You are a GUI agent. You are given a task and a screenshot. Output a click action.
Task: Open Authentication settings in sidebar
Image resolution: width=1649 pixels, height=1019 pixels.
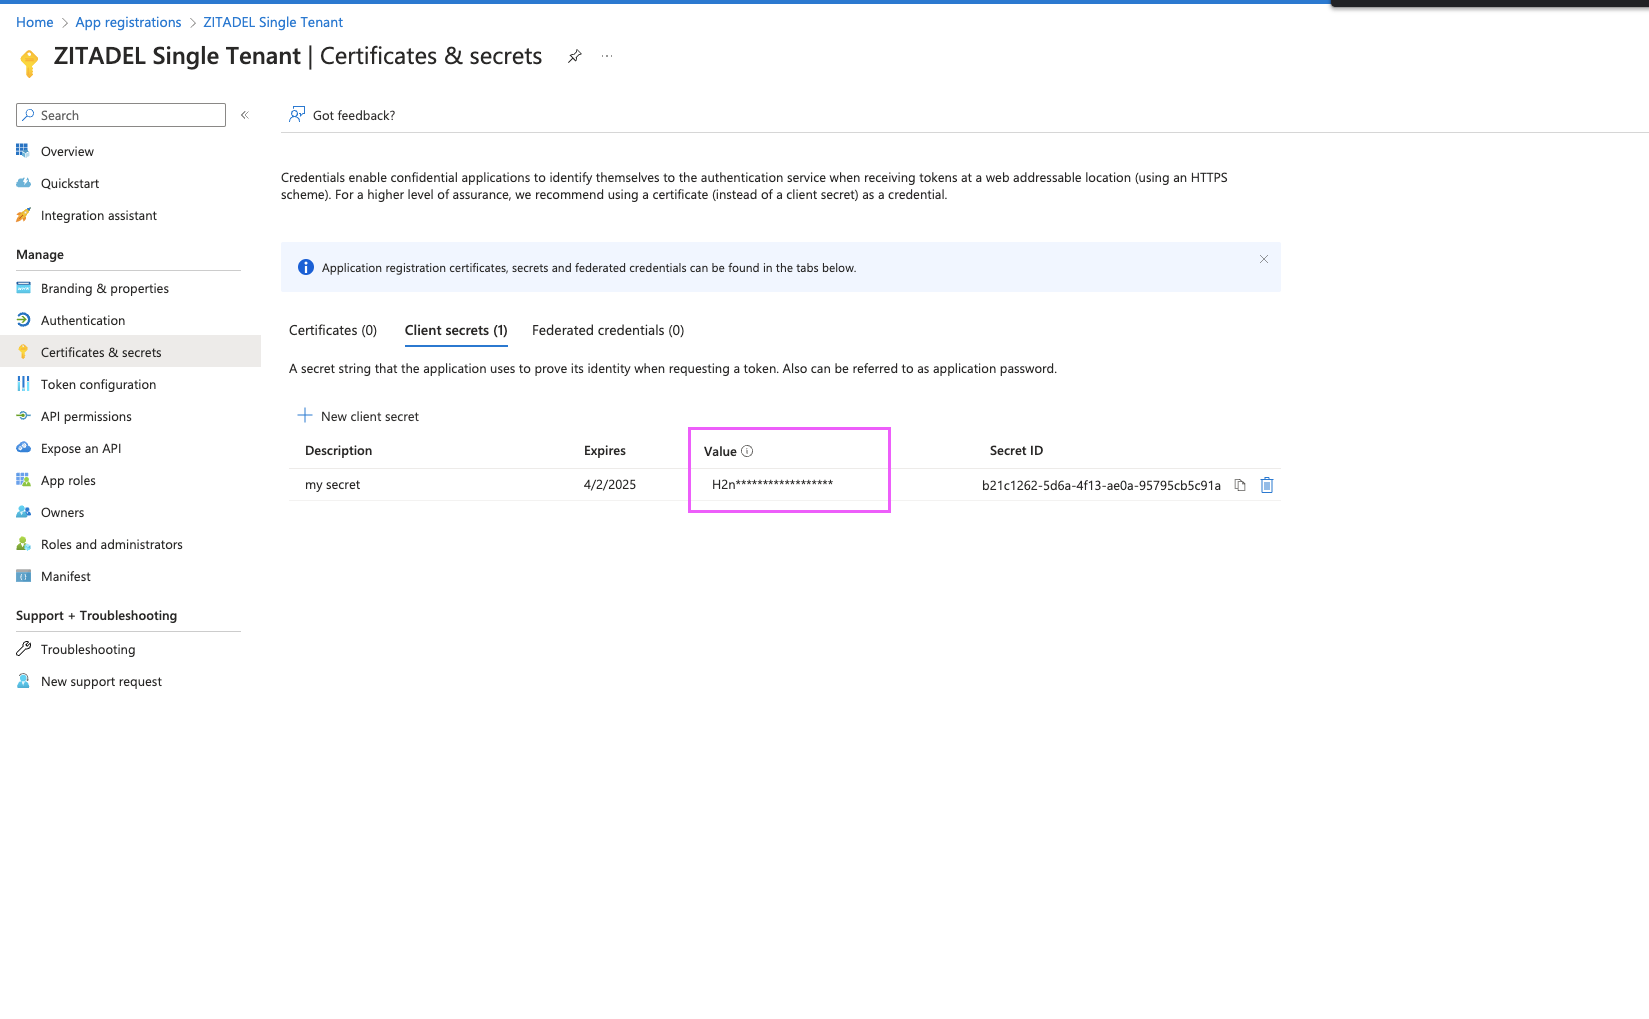coord(82,320)
